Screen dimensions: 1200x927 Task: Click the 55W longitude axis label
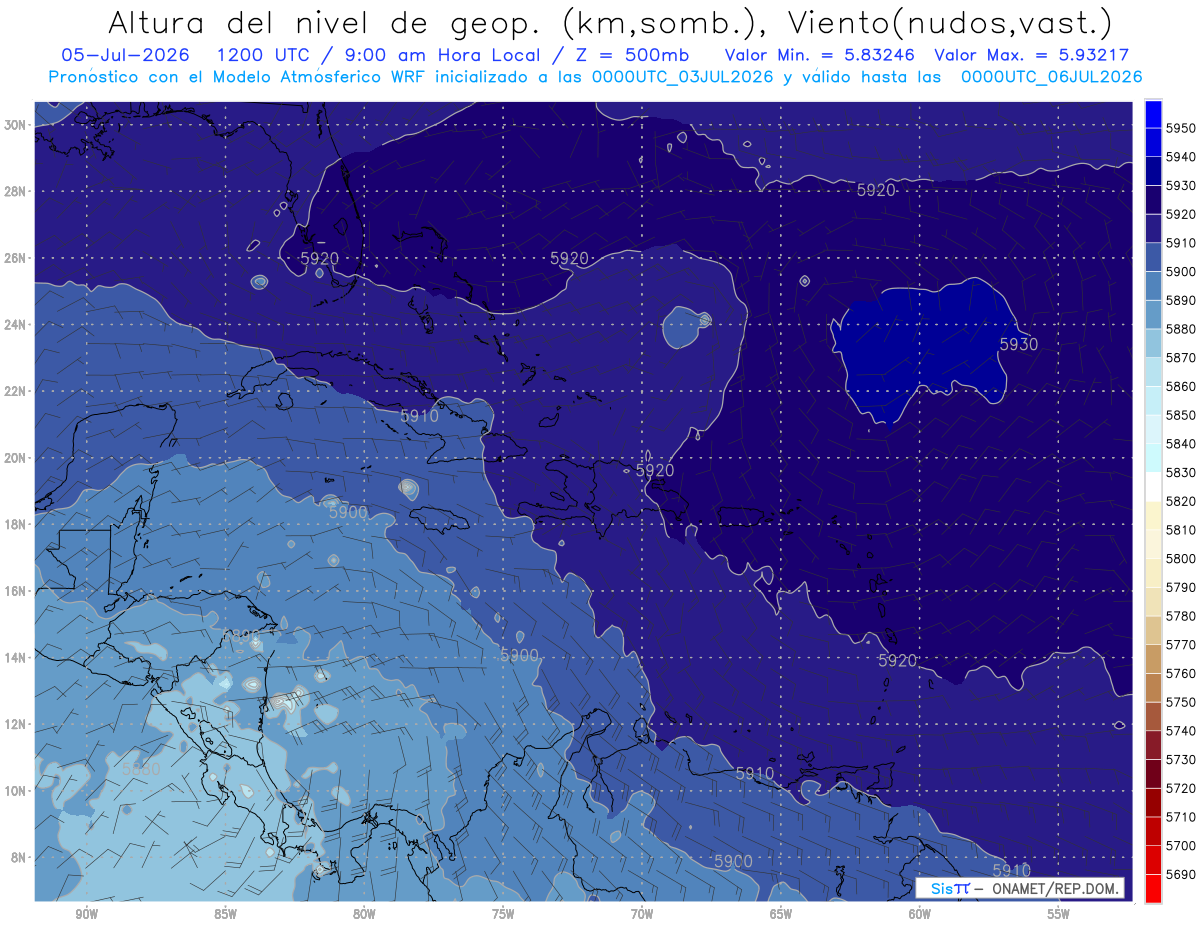pyautogui.click(x=1059, y=915)
